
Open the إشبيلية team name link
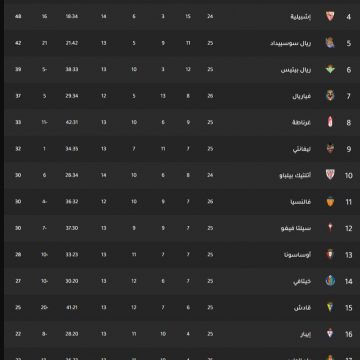click(301, 17)
